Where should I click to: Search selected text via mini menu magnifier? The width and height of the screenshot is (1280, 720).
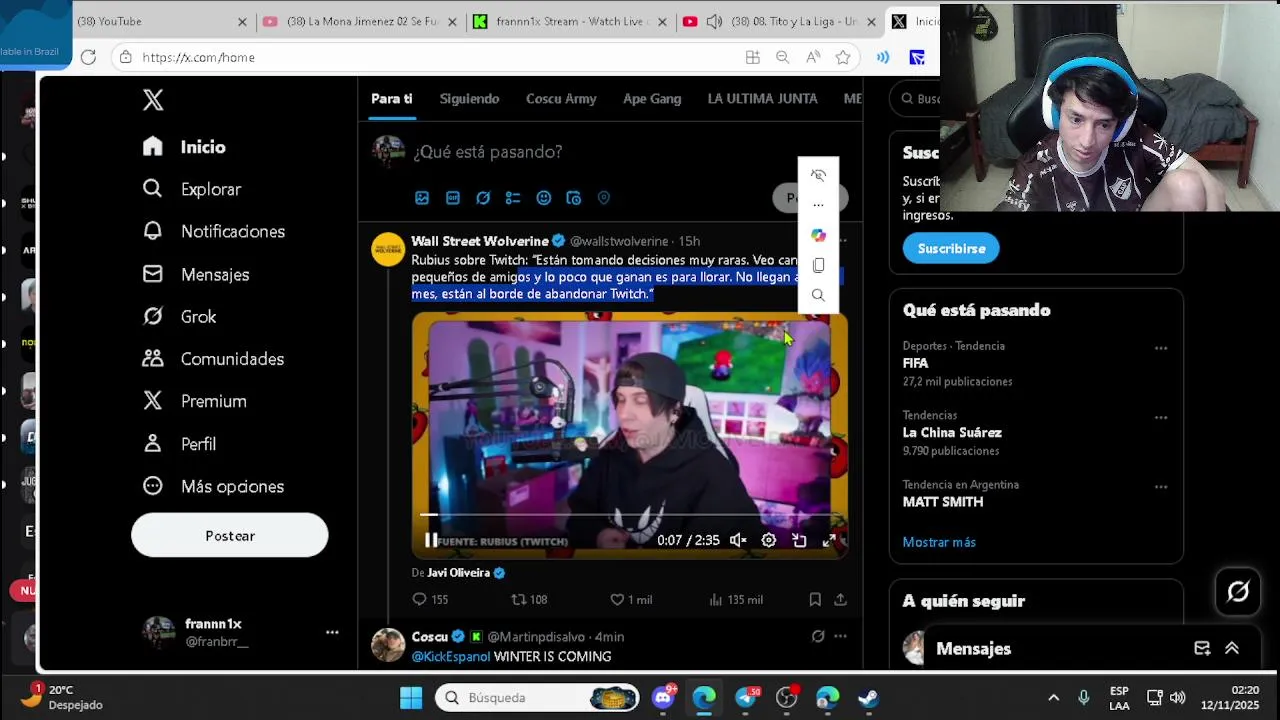(818, 295)
